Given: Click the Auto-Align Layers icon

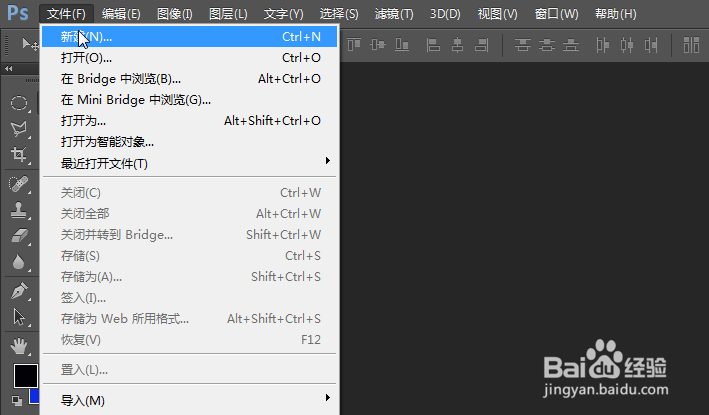Looking at the screenshot, I should point(691,45).
